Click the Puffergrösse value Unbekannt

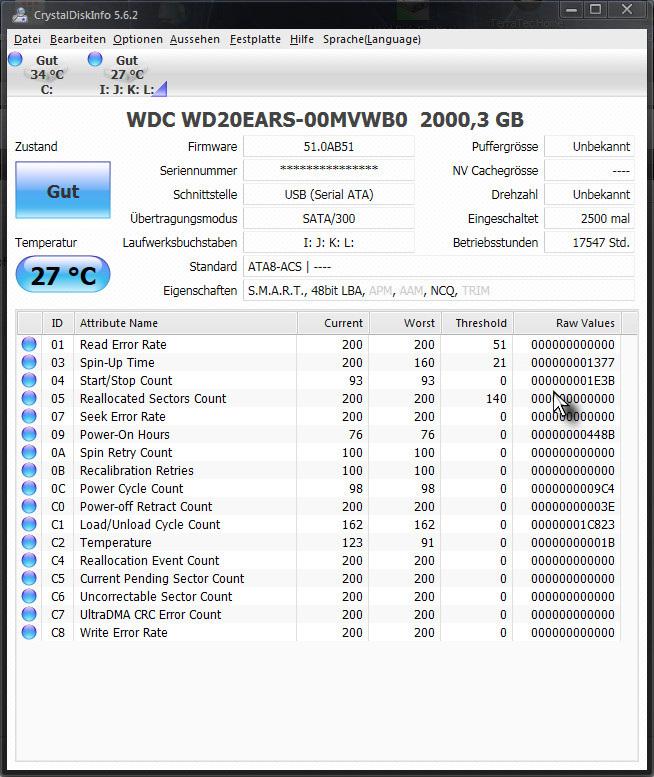[589, 147]
